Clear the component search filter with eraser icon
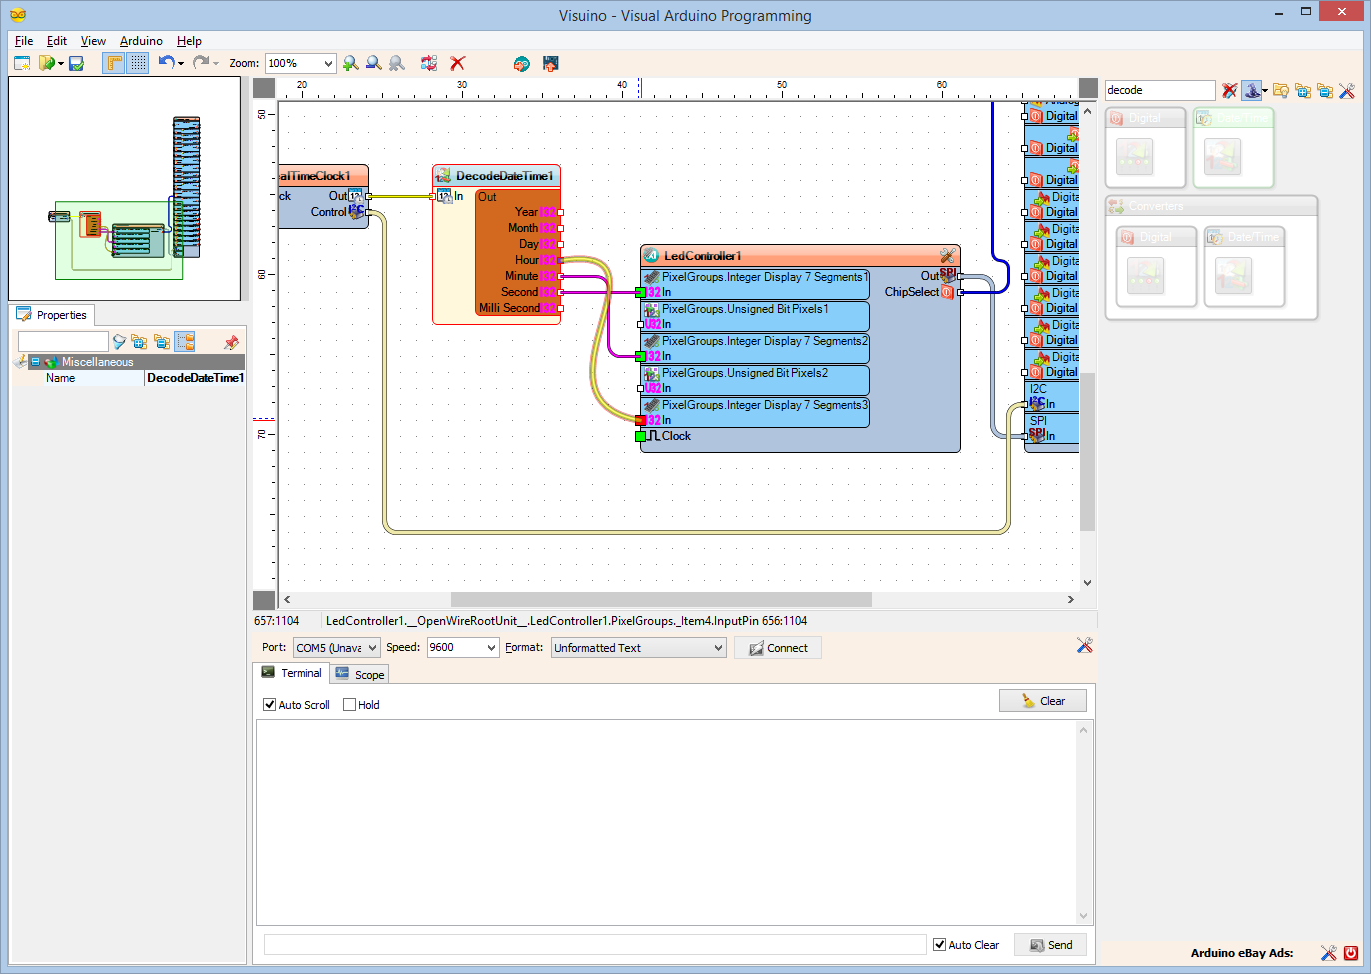 coord(1229,90)
